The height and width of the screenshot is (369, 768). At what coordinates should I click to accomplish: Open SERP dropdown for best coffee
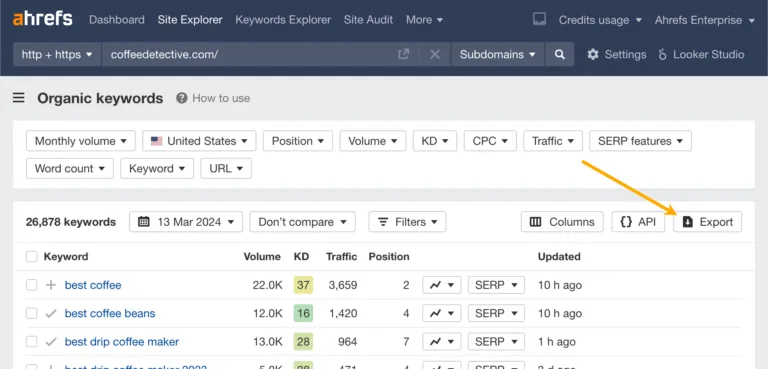click(x=496, y=285)
